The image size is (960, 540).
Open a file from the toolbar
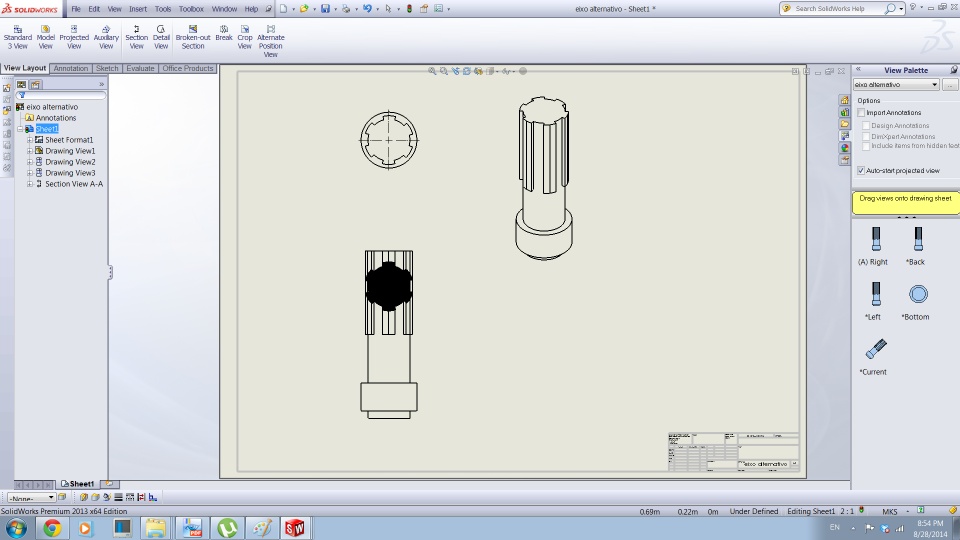tap(304, 9)
